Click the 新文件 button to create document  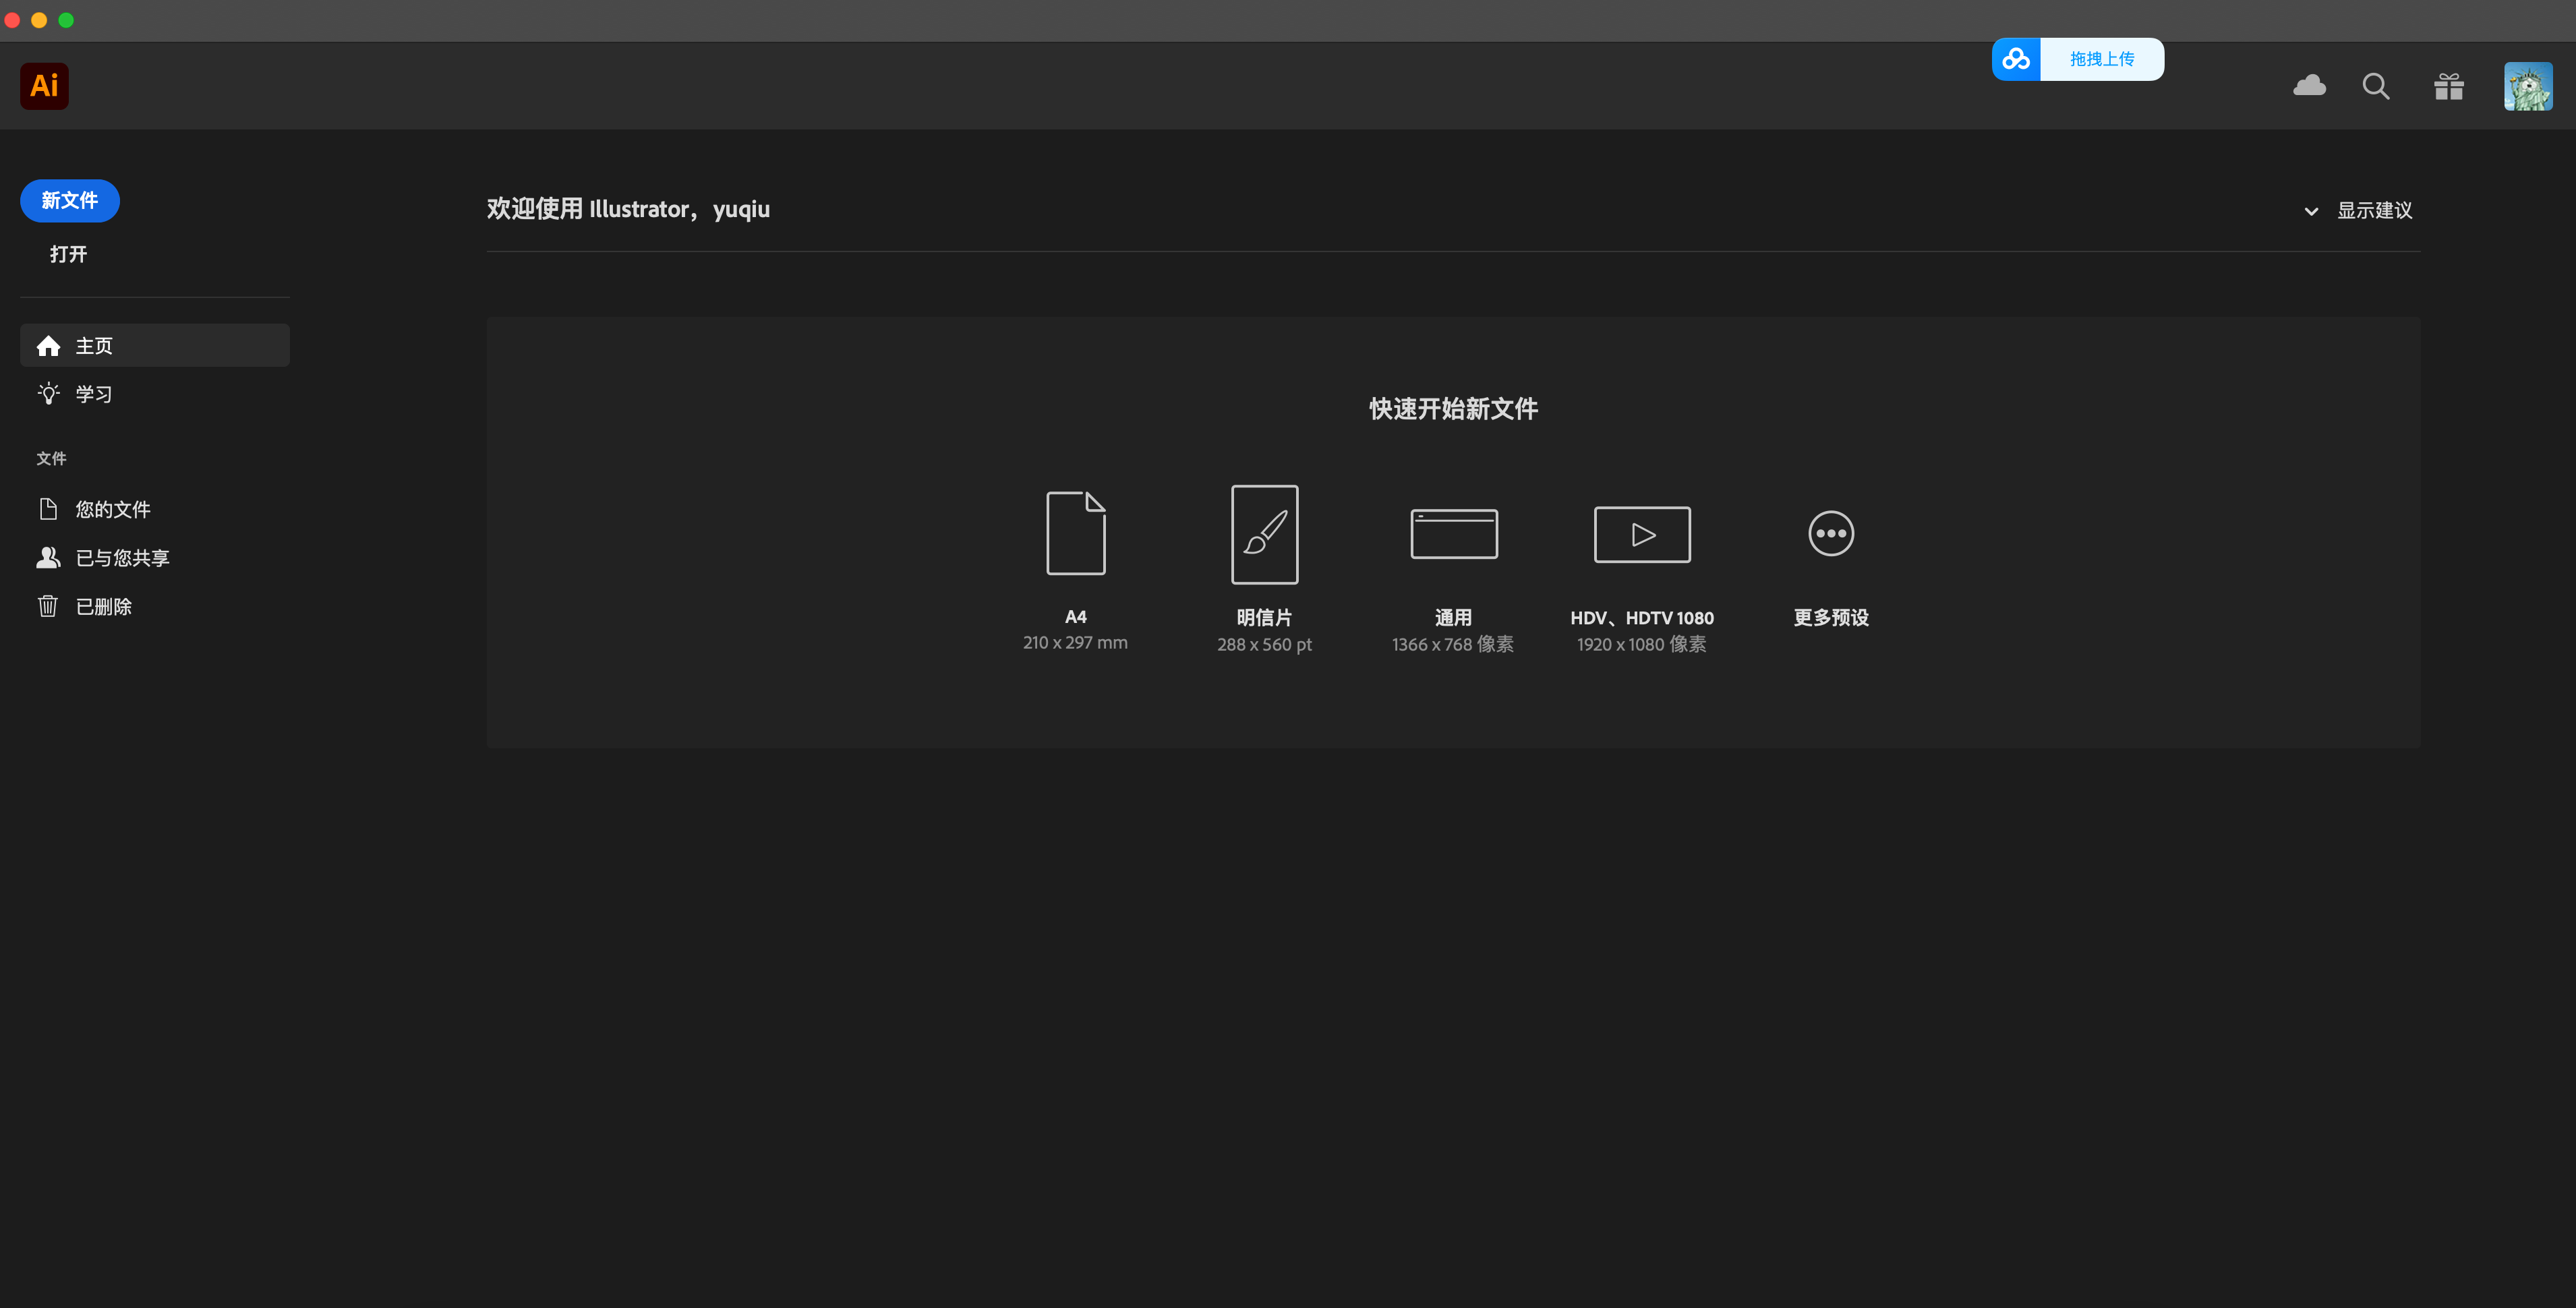pyautogui.click(x=69, y=200)
